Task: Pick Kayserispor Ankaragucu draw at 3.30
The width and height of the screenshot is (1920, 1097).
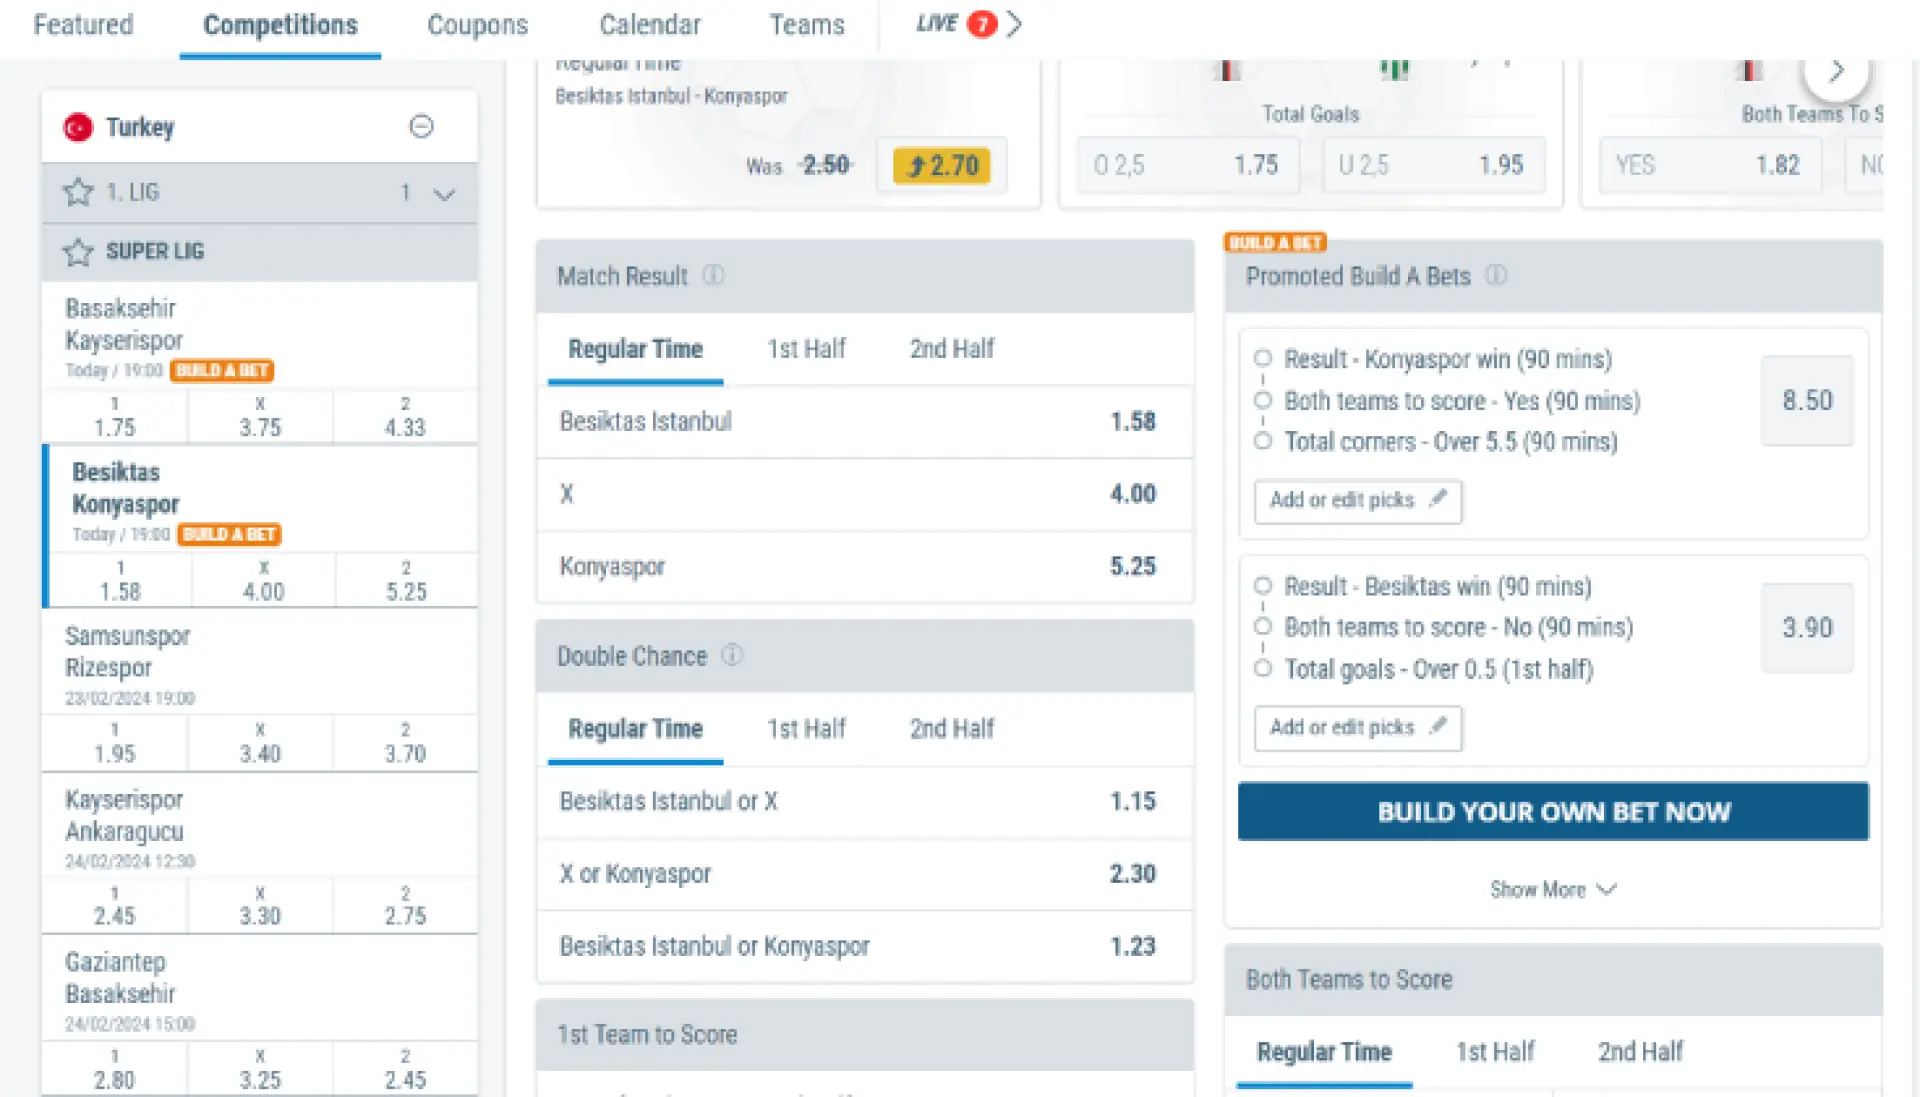Action: (x=260, y=906)
